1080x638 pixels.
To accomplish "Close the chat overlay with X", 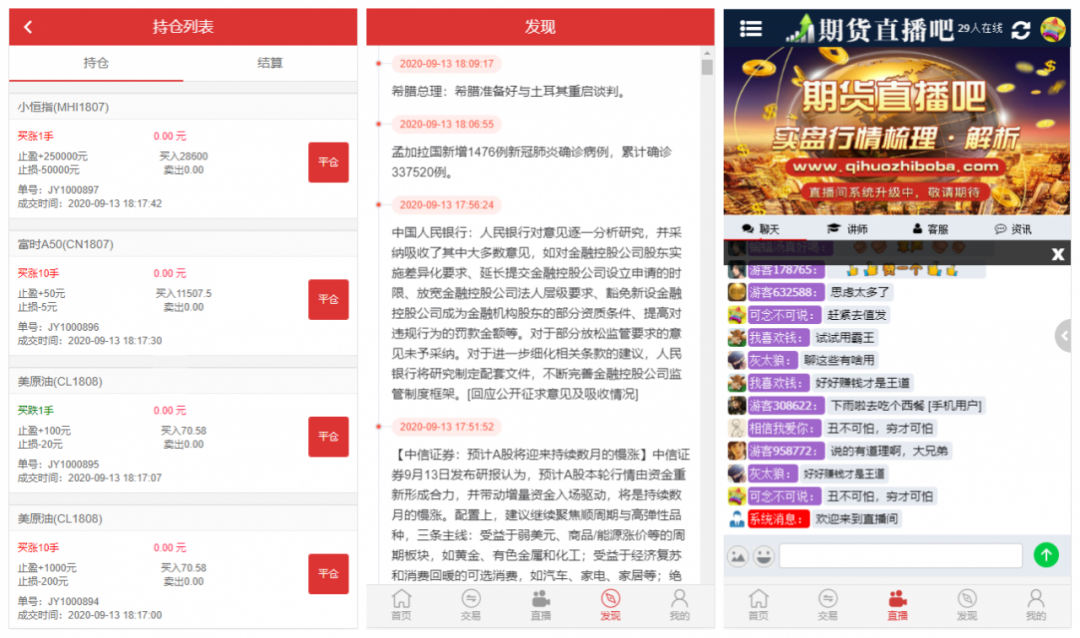I will tap(1057, 254).
